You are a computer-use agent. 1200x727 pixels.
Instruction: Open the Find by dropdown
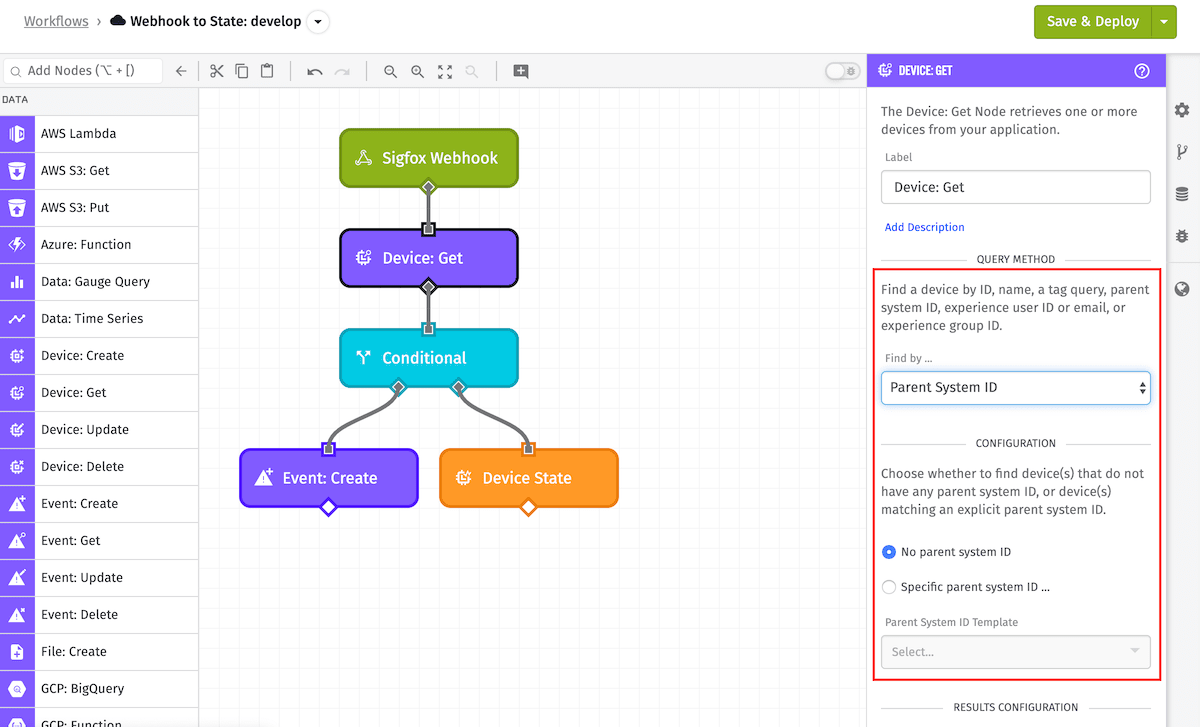coord(1016,388)
